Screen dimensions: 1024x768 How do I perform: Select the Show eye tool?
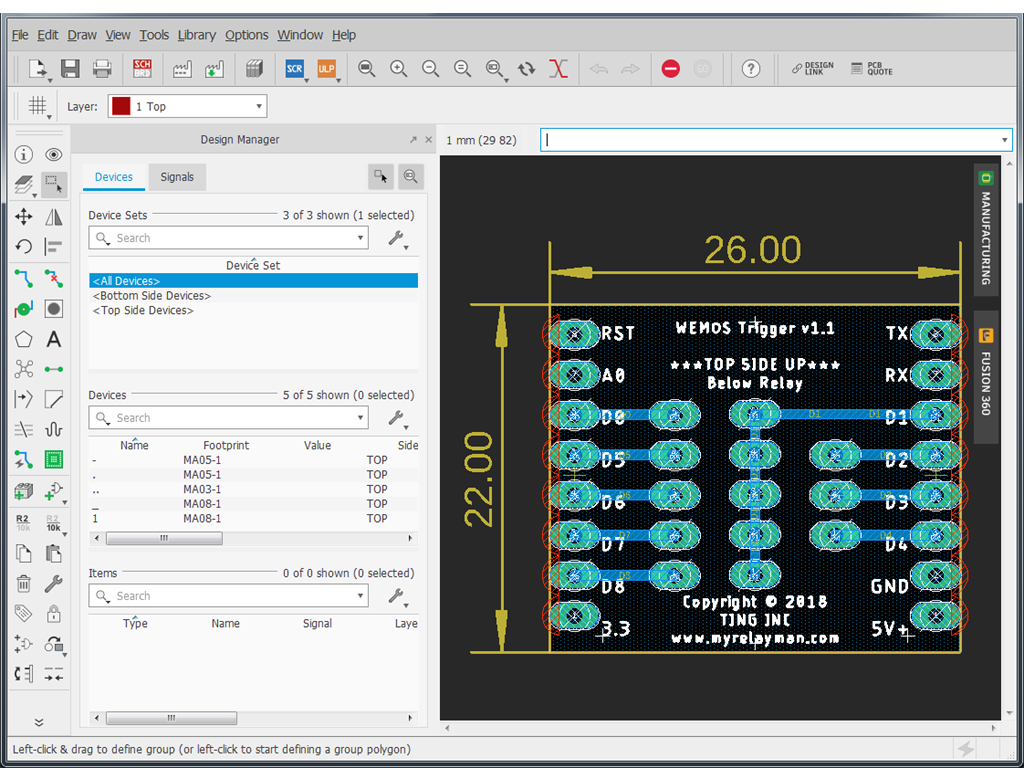click(x=54, y=154)
